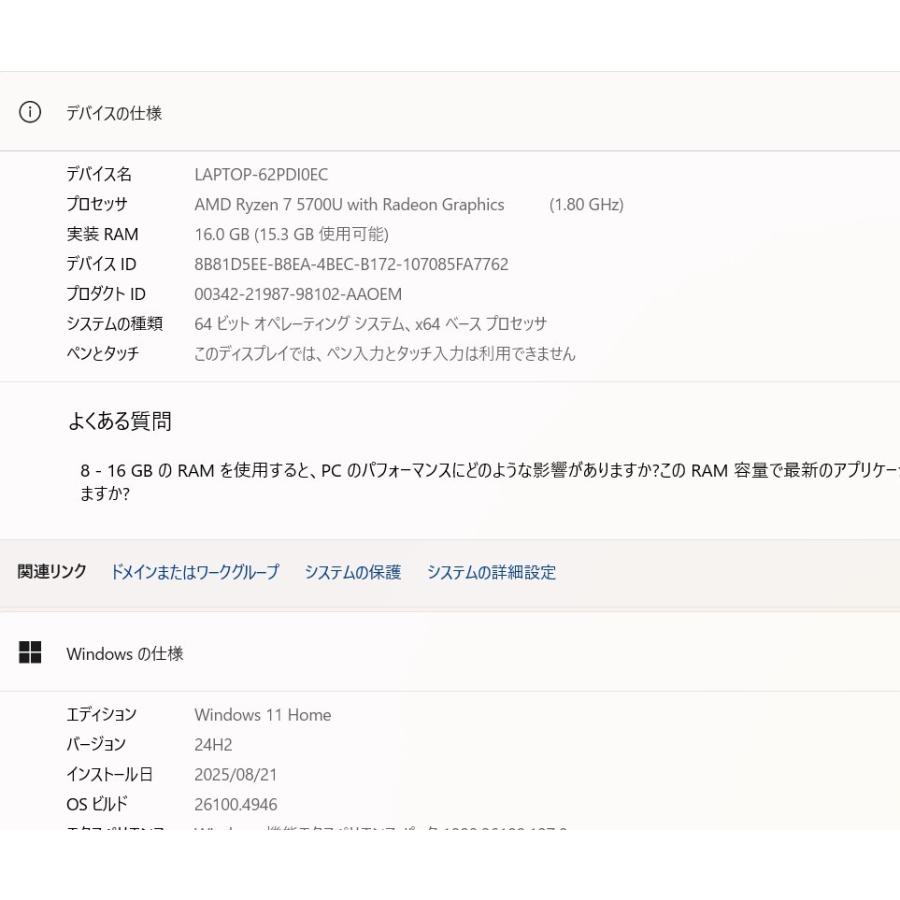Click the よくある質問 heading
Screen dimensions: 900x900
point(119,421)
